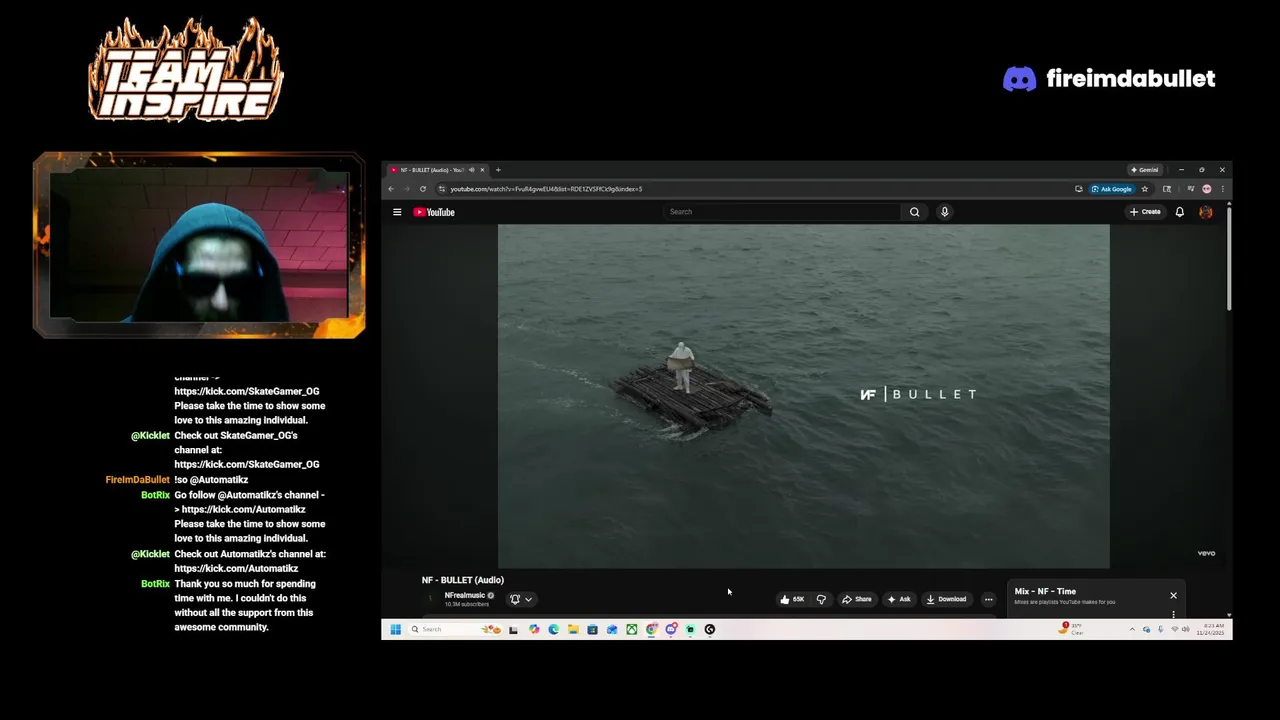The image size is (1280, 720).
Task: Bookmark this page with the star icon
Action: click(x=1145, y=189)
